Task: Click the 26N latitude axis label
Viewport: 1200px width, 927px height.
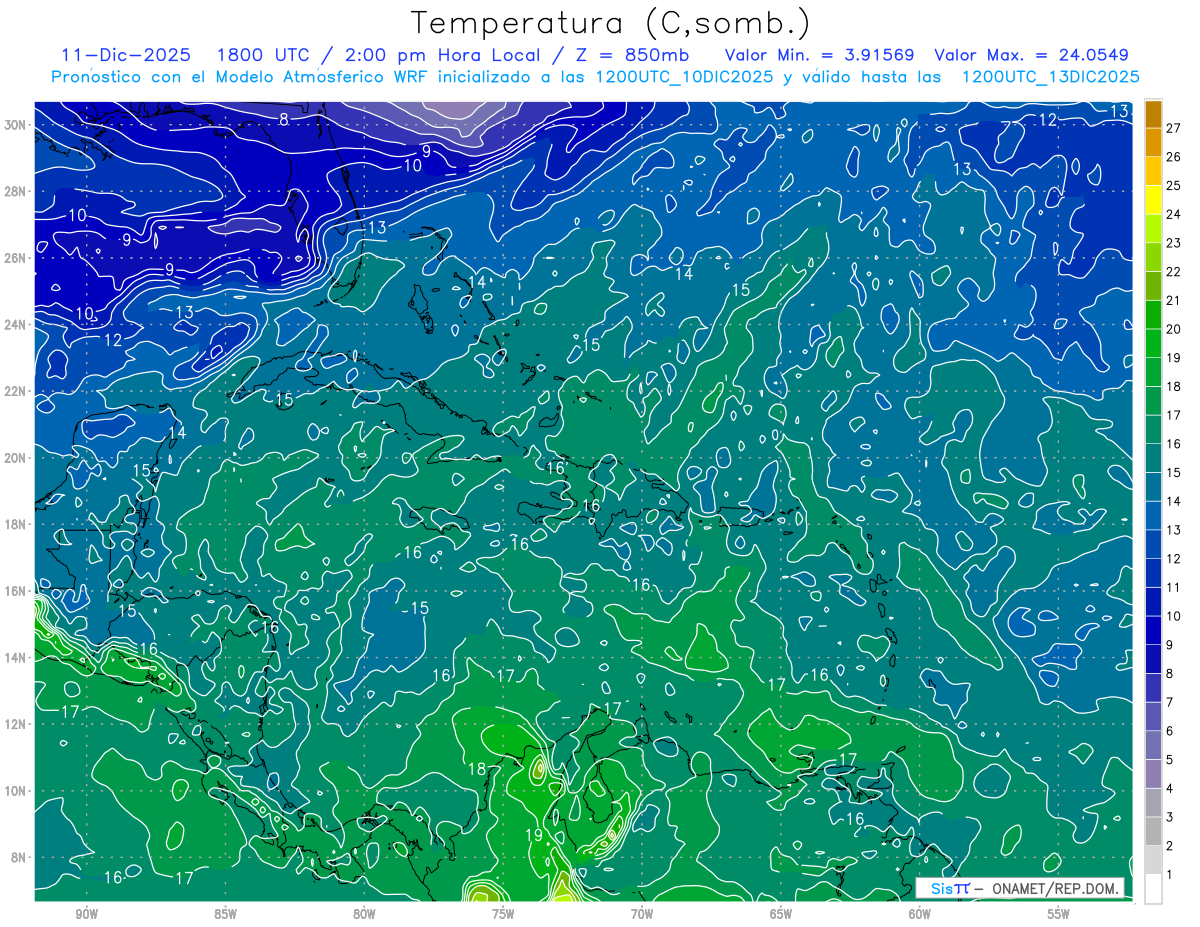Action: point(17,258)
